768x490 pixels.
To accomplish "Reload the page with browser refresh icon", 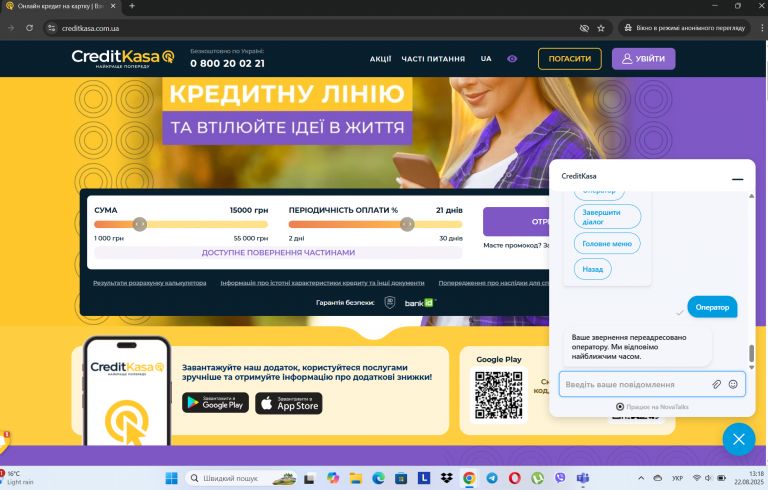I will [x=29, y=28].
